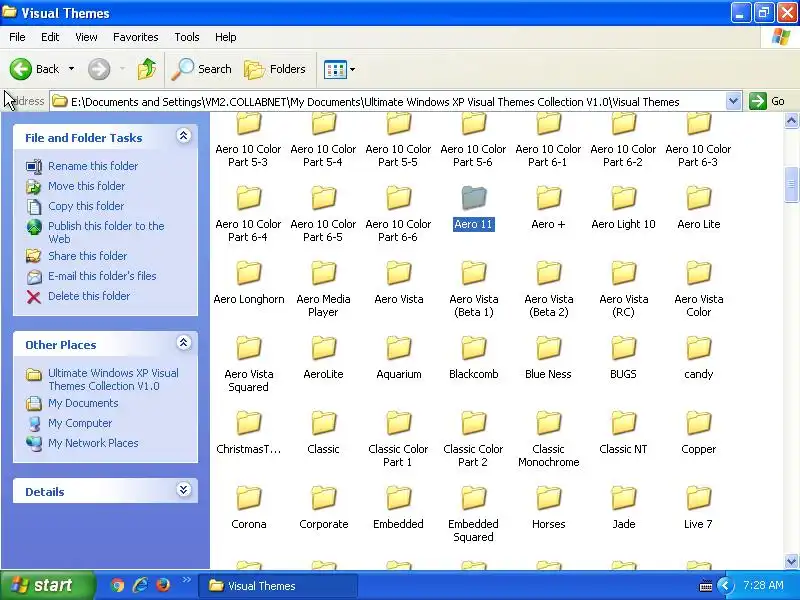This screenshot has width=800, height=600.
Task: Click Copy this folder
Action: [x=86, y=206]
